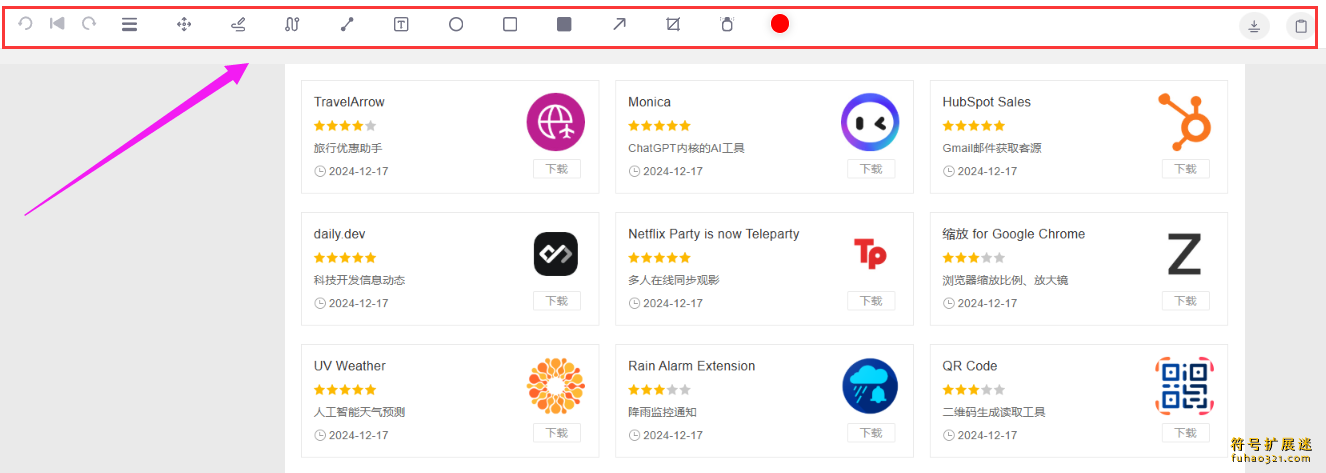Click the Teleparty Tp red logo
This screenshot has height=473, width=1326.
tap(870, 254)
